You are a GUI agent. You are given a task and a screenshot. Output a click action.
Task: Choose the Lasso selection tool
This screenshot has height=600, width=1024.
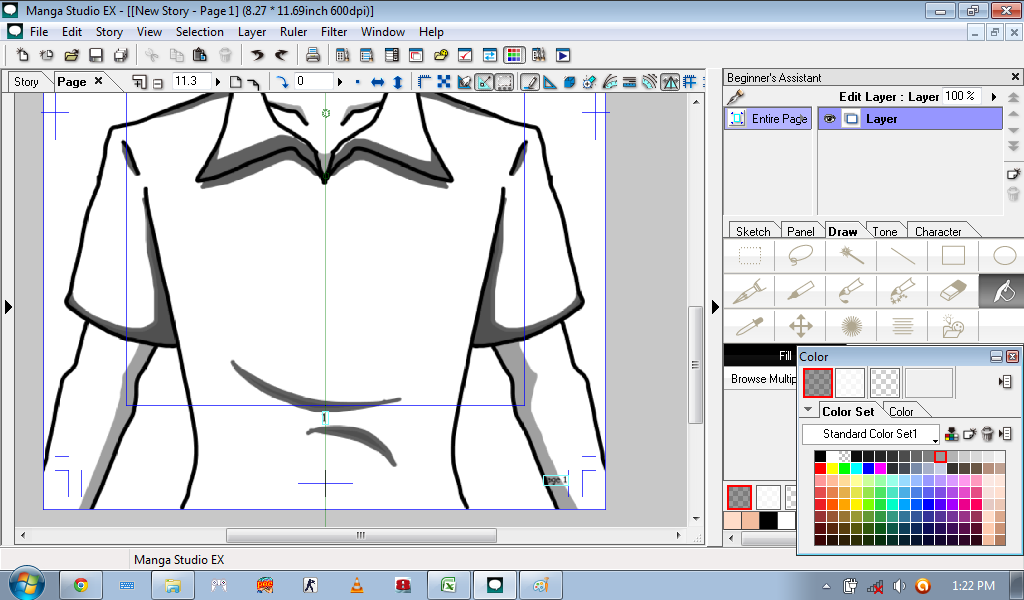800,256
